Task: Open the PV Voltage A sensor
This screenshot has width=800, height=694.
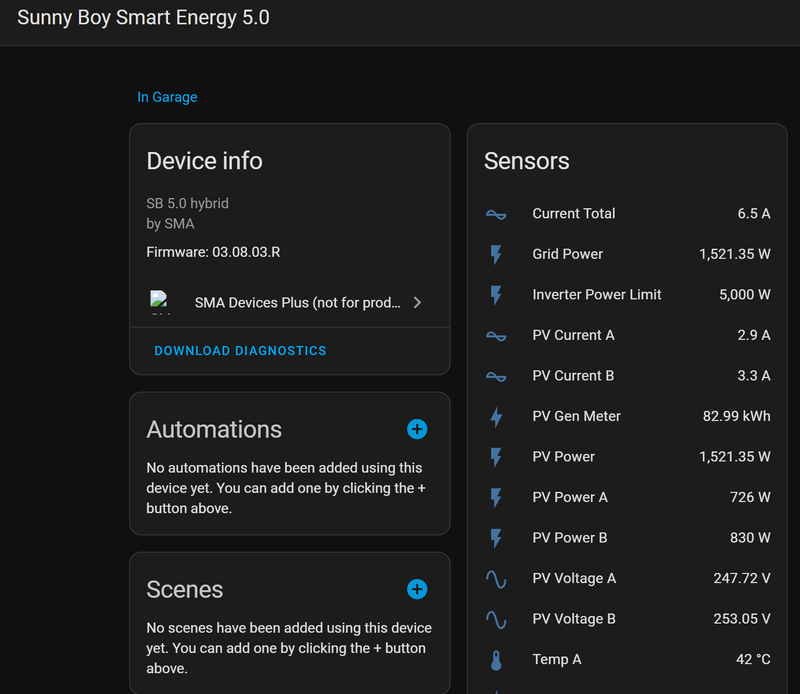Action: click(x=627, y=578)
